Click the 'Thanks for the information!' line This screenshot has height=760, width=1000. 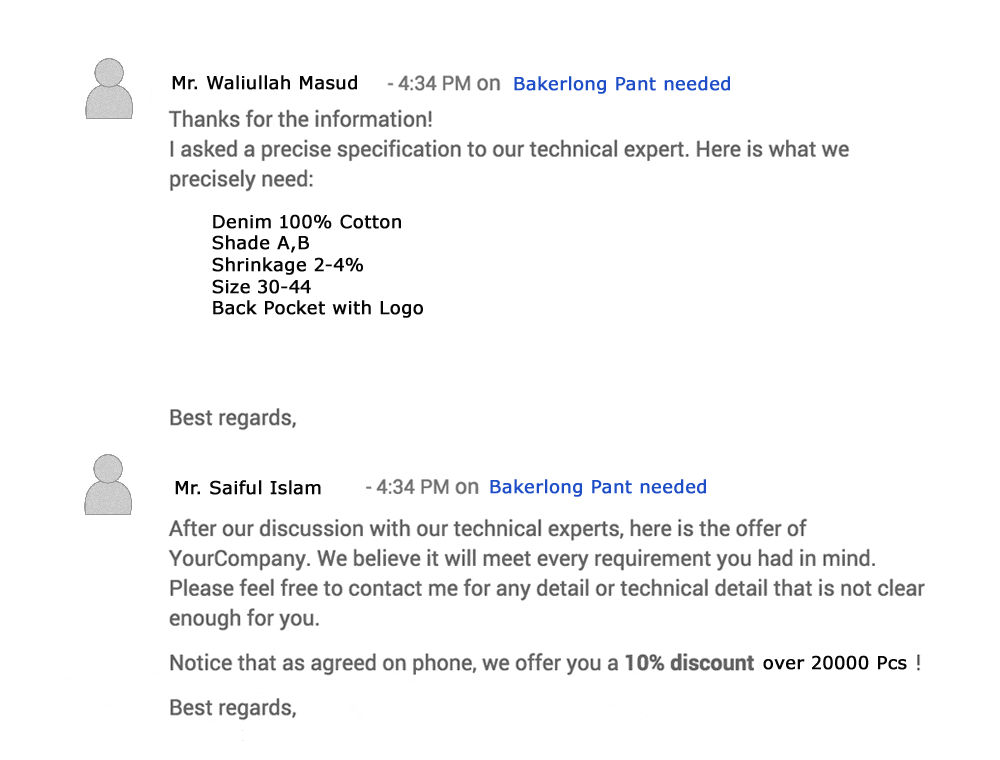tap(300, 120)
